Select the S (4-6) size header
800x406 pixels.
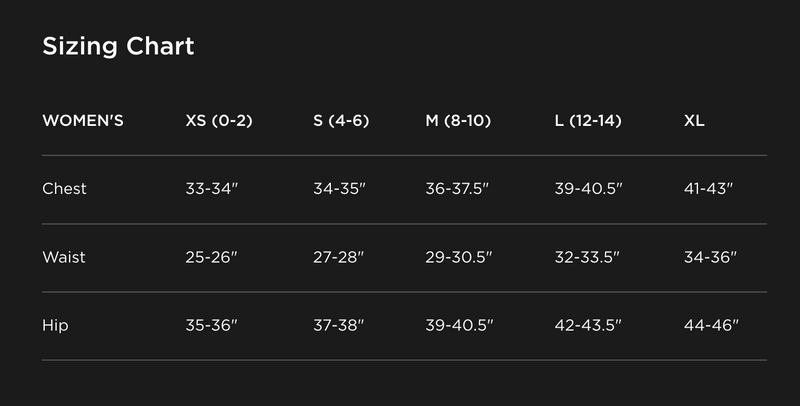pyautogui.click(x=341, y=121)
